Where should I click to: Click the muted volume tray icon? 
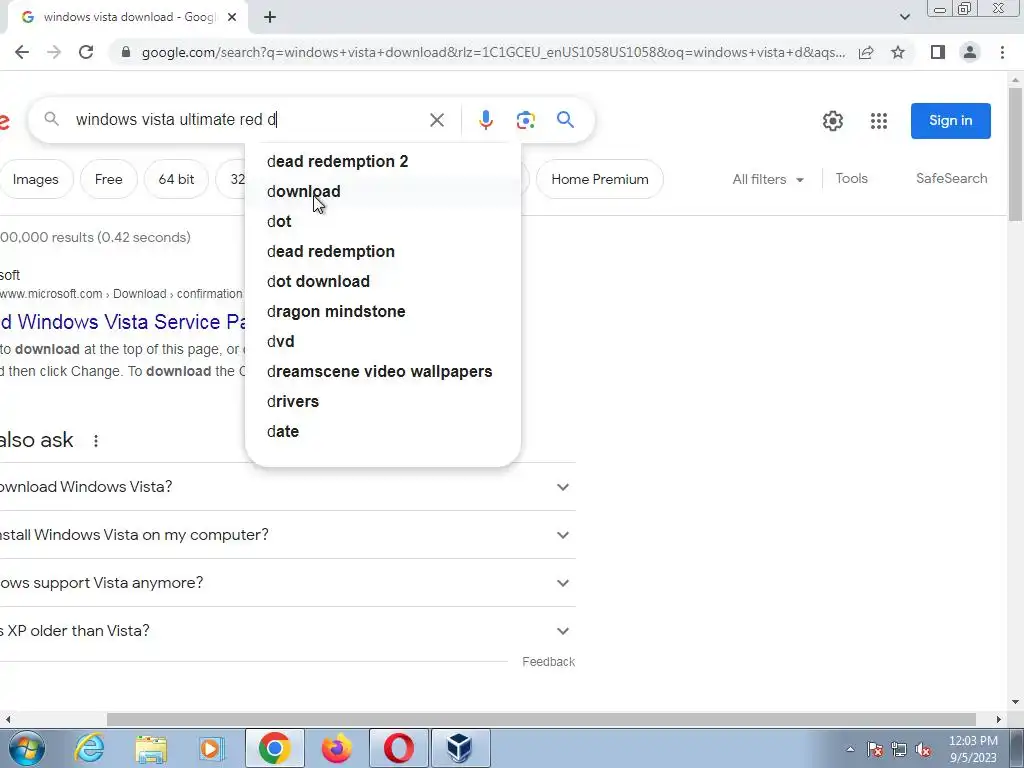(x=923, y=749)
